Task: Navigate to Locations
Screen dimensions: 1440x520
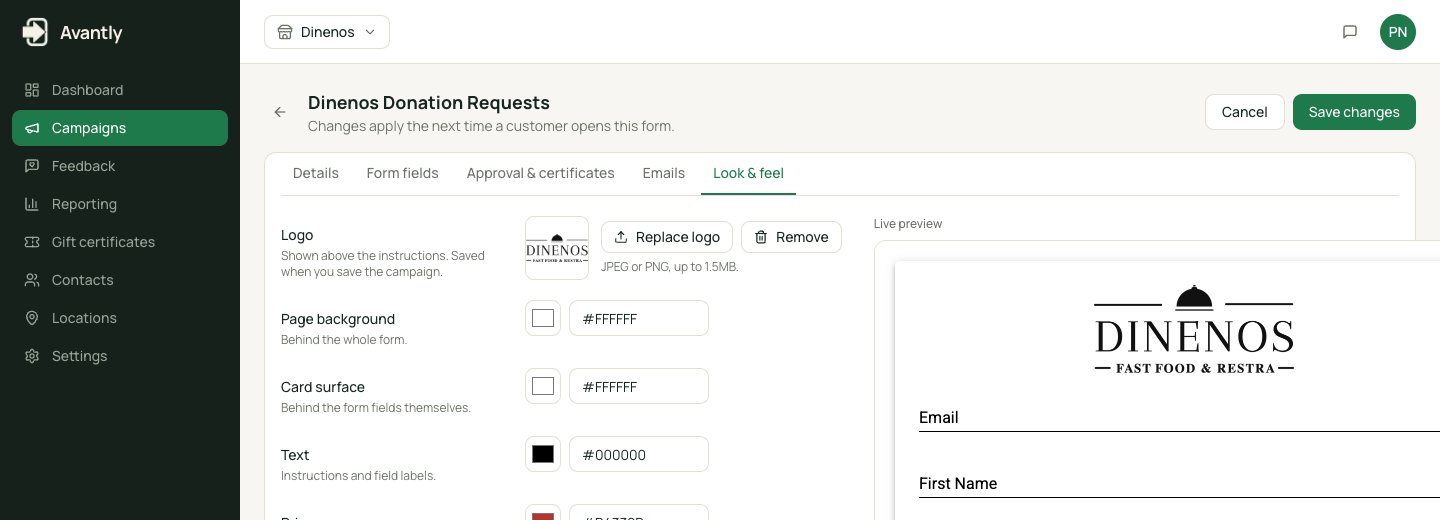Action: 120,318
